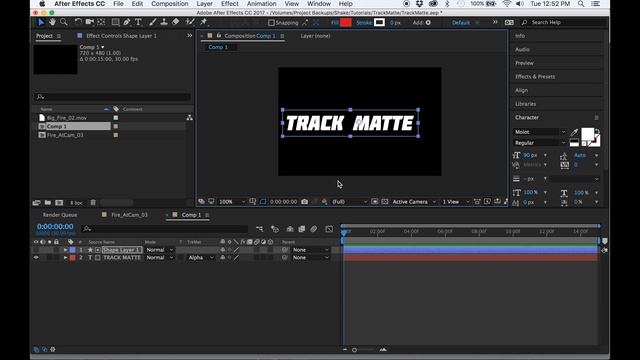Expand TRACK MATTE layer properties triangle
Viewport: 640px width, 360px height.
click(x=65, y=258)
